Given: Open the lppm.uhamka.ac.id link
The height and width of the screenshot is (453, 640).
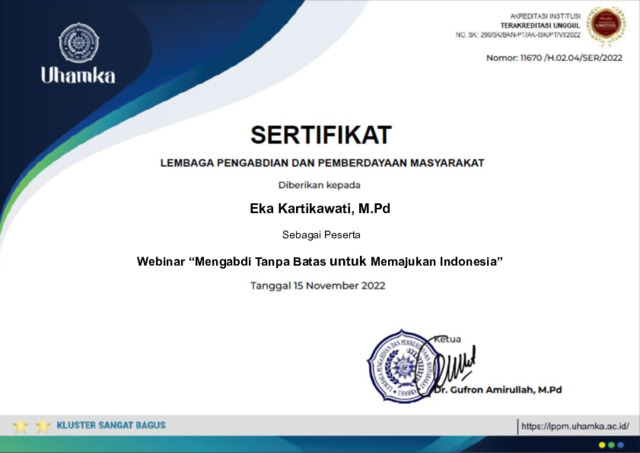Looking at the screenshot, I should point(575,426).
